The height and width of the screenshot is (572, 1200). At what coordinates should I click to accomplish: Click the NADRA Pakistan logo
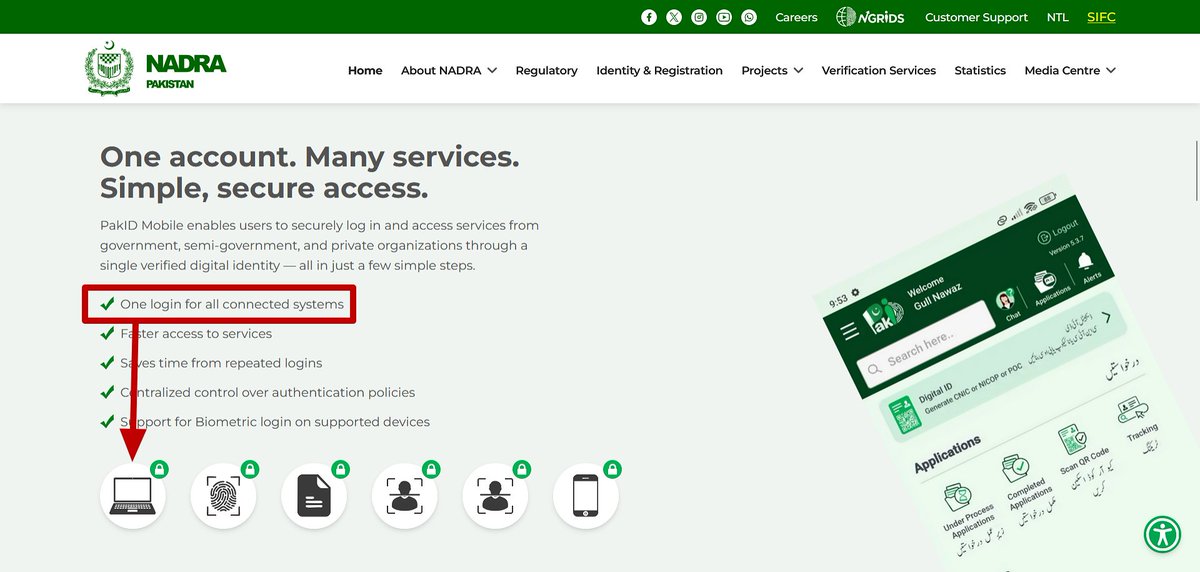tap(156, 70)
